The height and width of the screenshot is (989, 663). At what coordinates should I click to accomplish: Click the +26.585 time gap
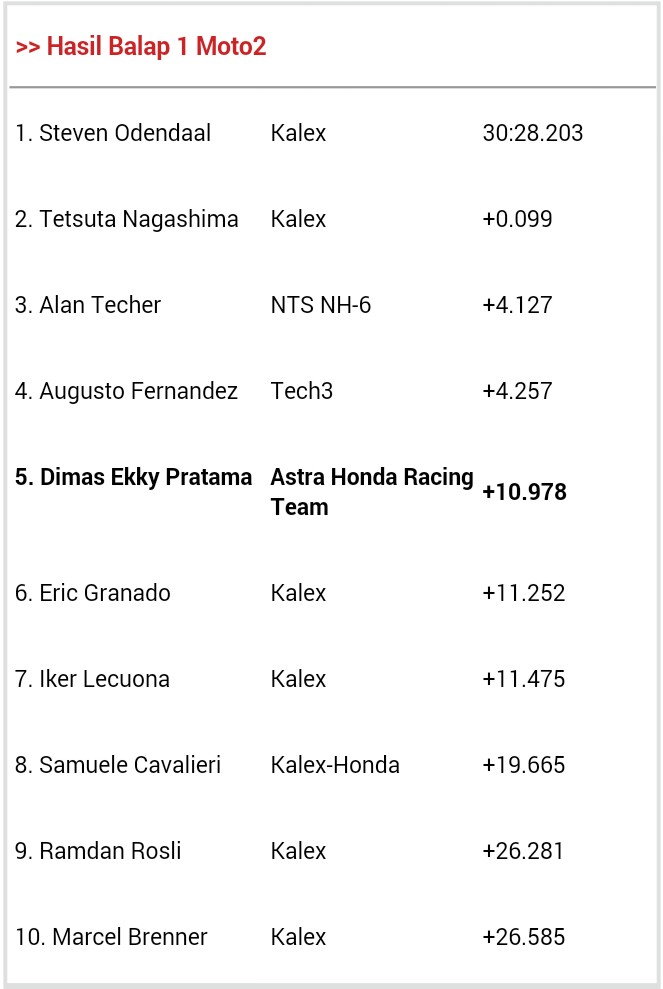coord(523,937)
